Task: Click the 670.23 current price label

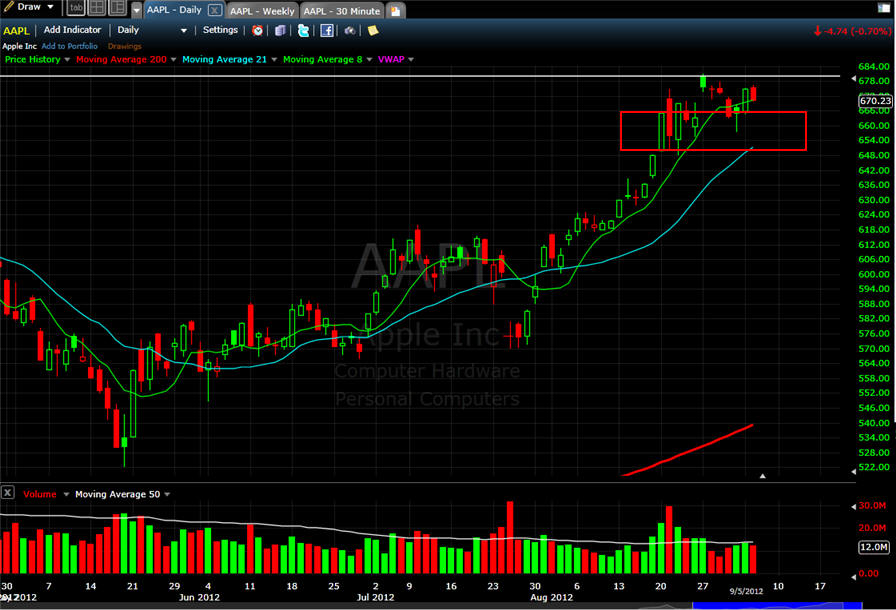Action: [875, 101]
